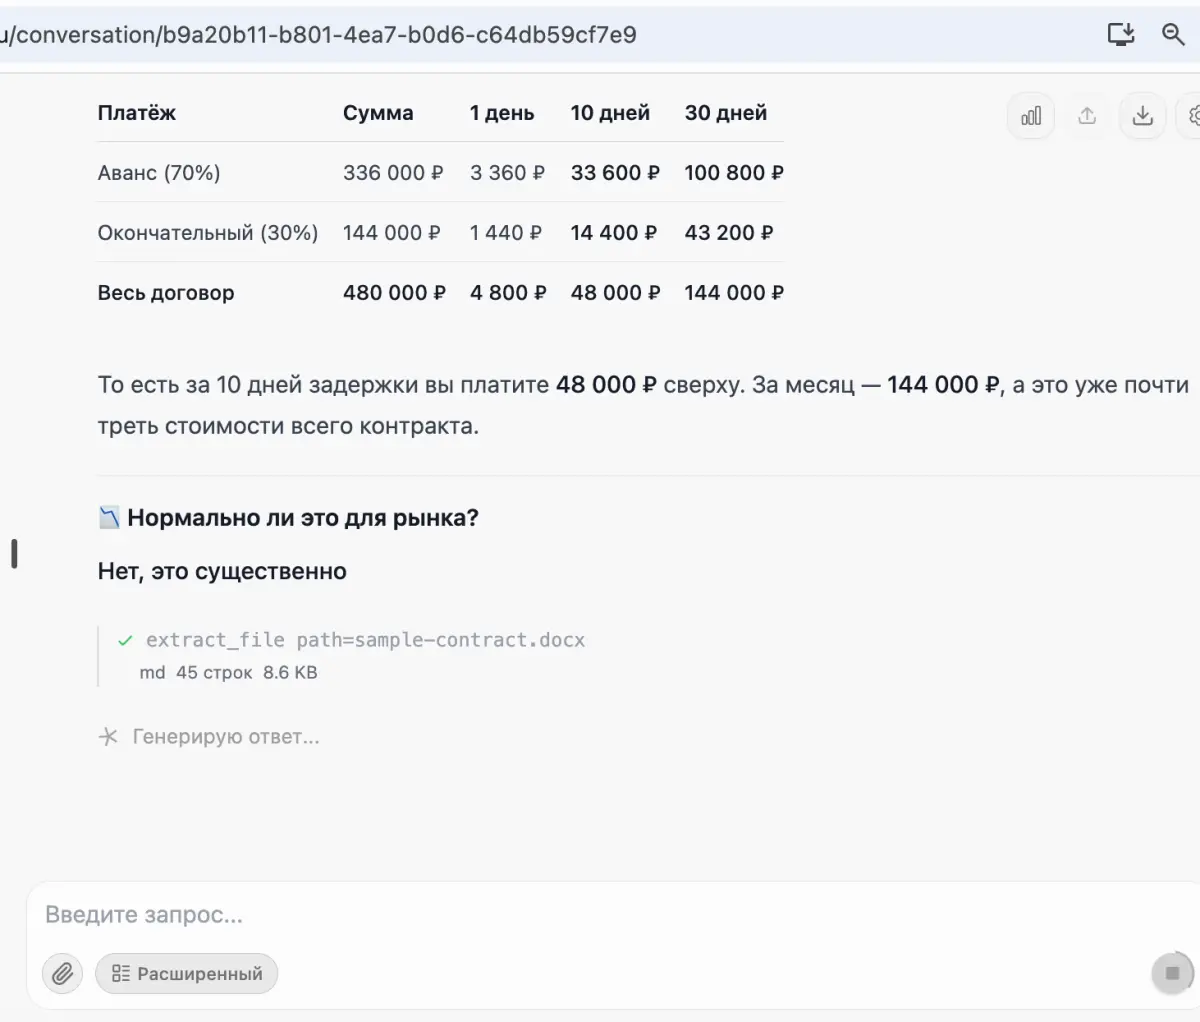The width and height of the screenshot is (1200, 1022).
Task: Click the 100 800 ₽ cell
Action: tap(734, 173)
